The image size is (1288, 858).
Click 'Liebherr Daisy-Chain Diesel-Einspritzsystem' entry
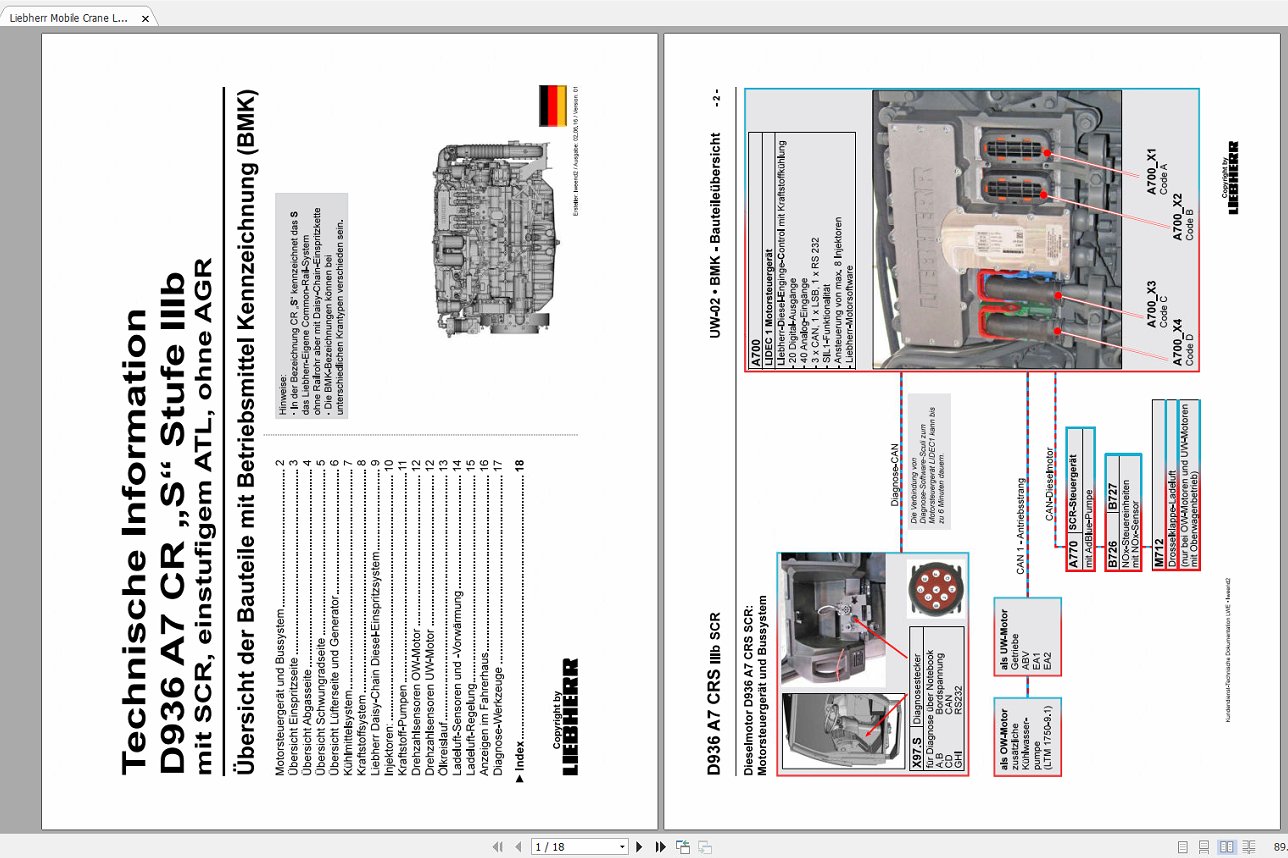(x=376, y=616)
